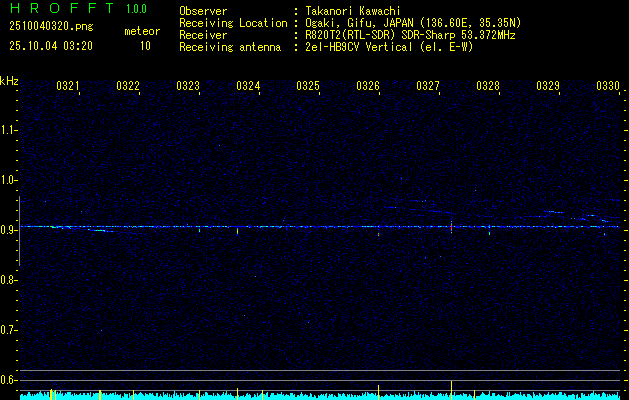
Task: Click the Observer field label
Action: pos(203,11)
